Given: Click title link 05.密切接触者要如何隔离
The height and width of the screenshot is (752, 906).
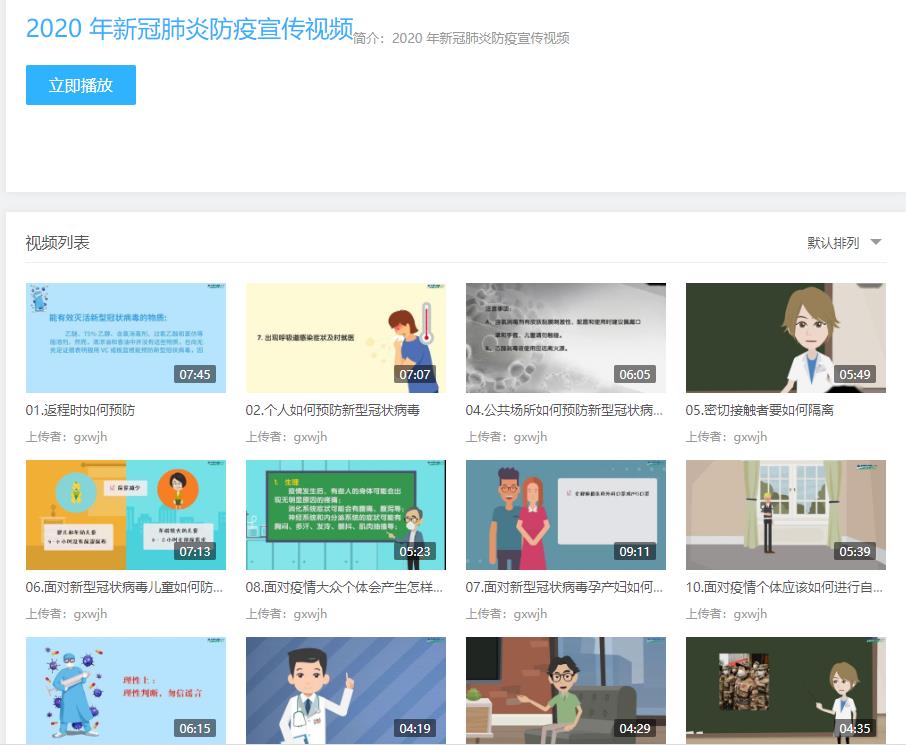Looking at the screenshot, I should pos(759,410).
